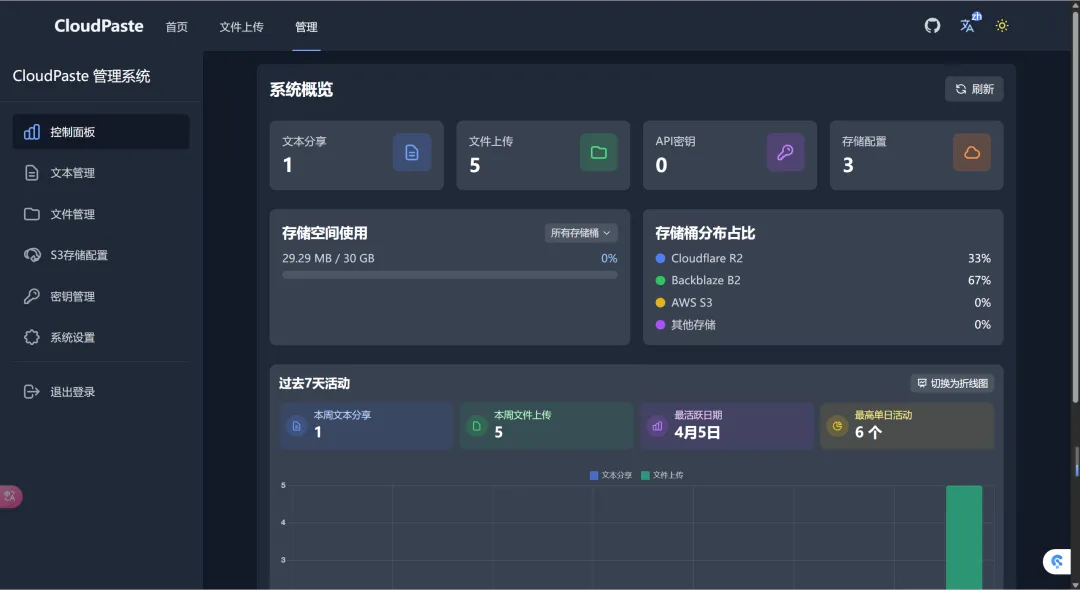Click the text share document icon
The width and height of the screenshot is (1080, 590).
[x=411, y=152]
